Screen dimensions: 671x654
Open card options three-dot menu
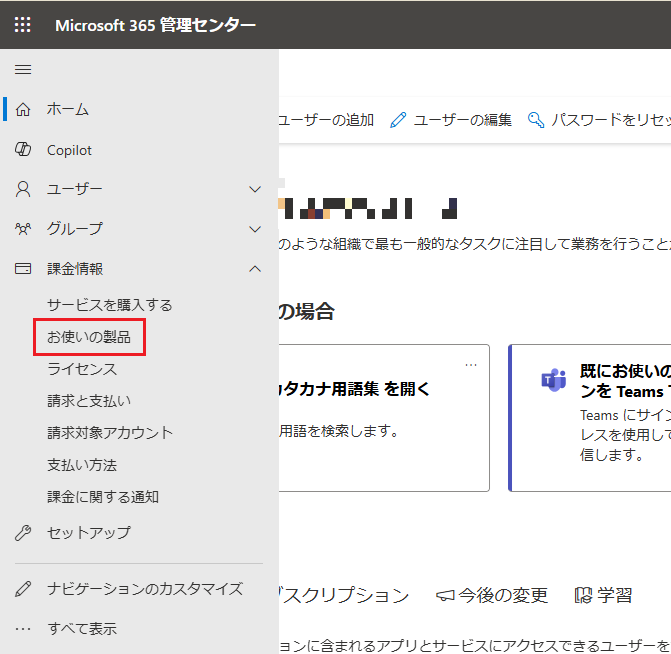point(471,365)
